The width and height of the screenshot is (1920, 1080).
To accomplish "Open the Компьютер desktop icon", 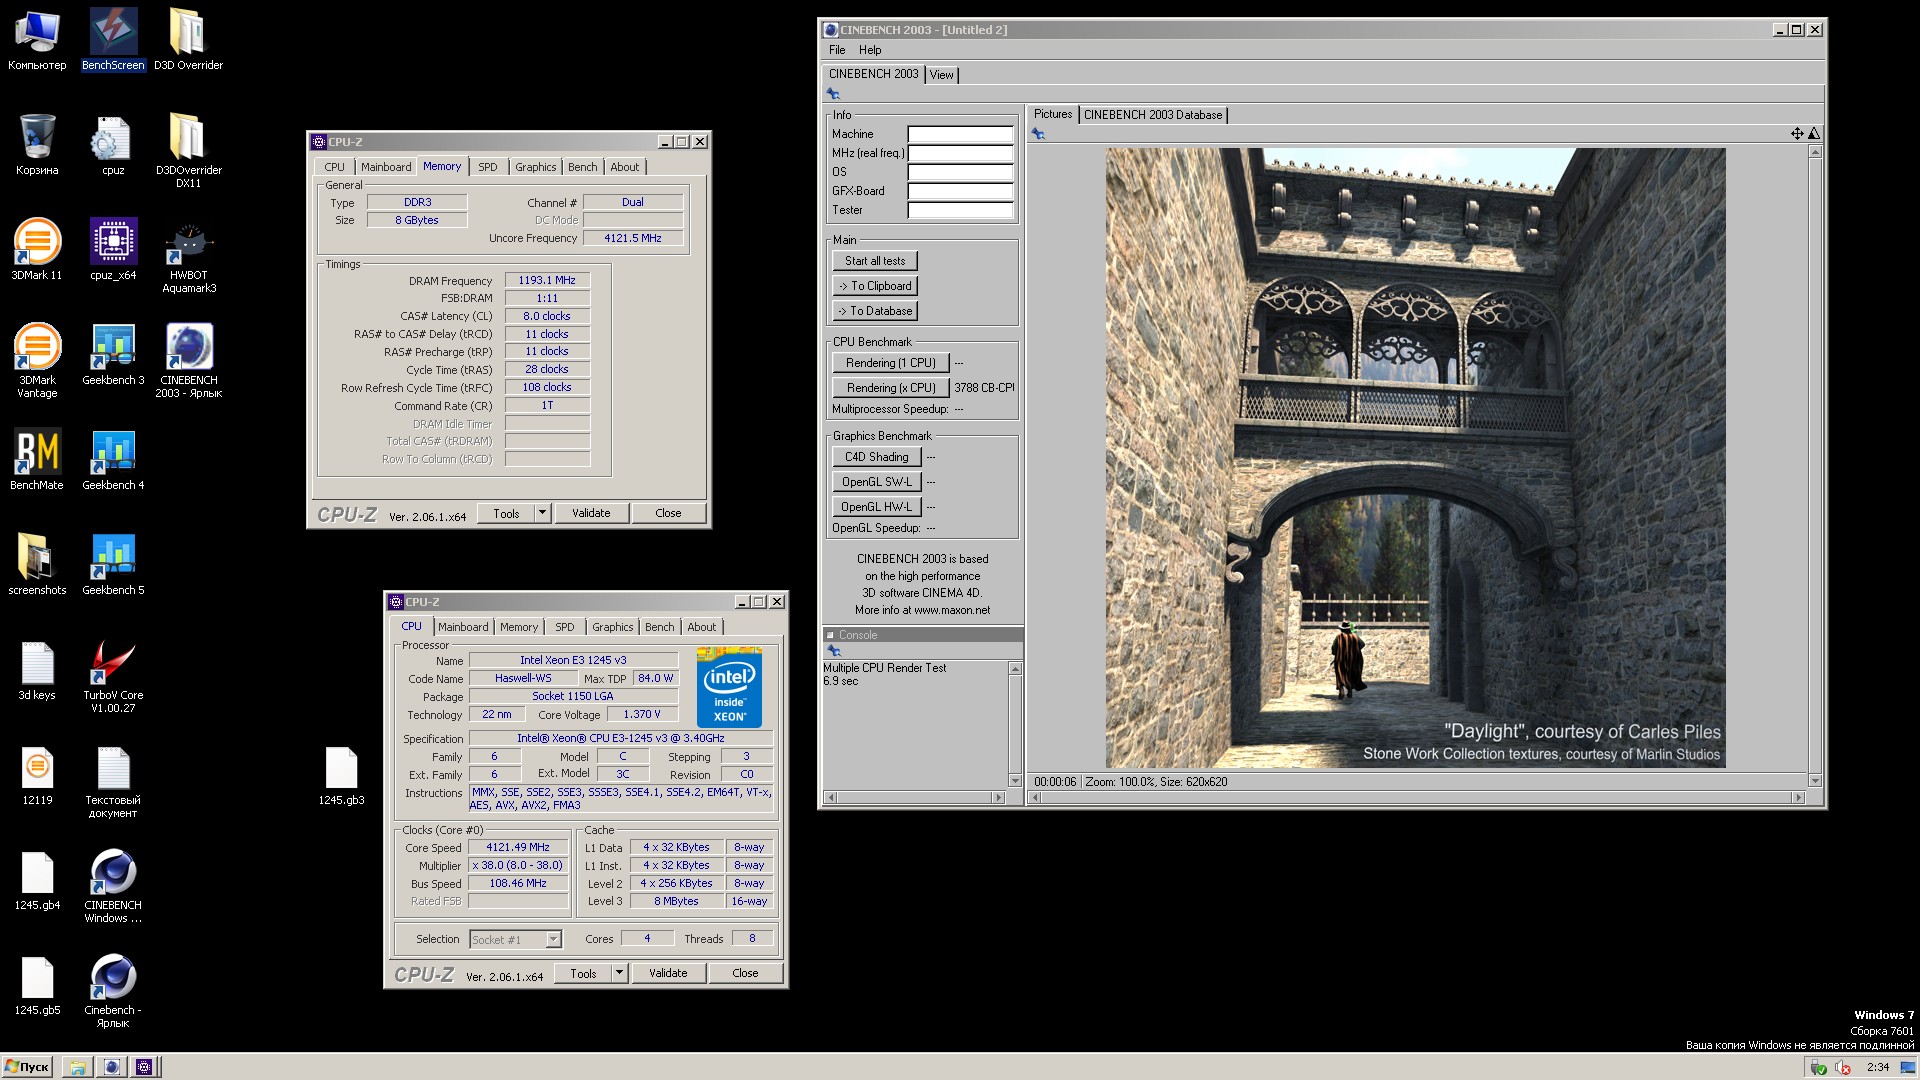I will (x=37, y=40).
